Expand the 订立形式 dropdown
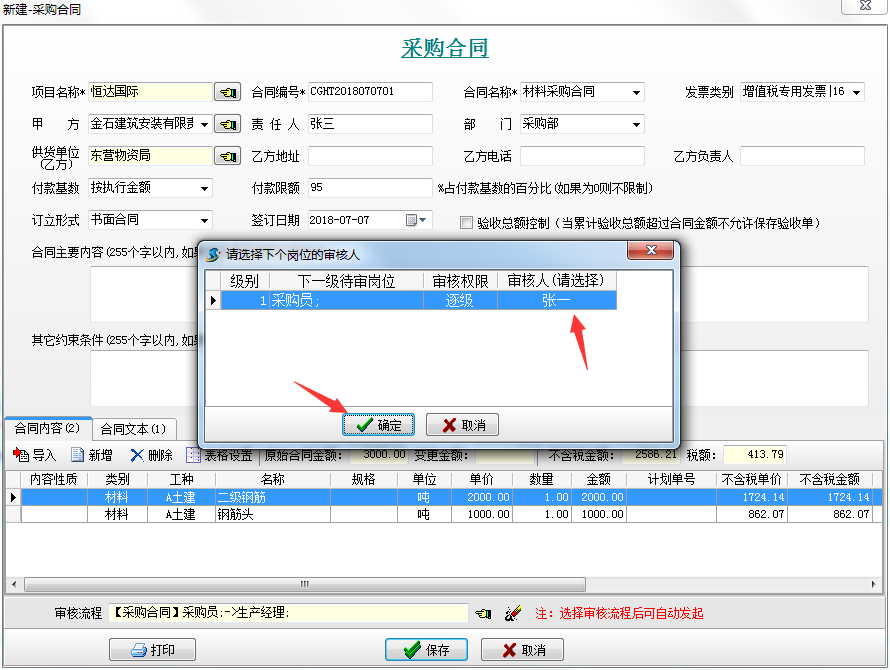Viewport: 890px width, 670px height. click(x=204, y=220)
